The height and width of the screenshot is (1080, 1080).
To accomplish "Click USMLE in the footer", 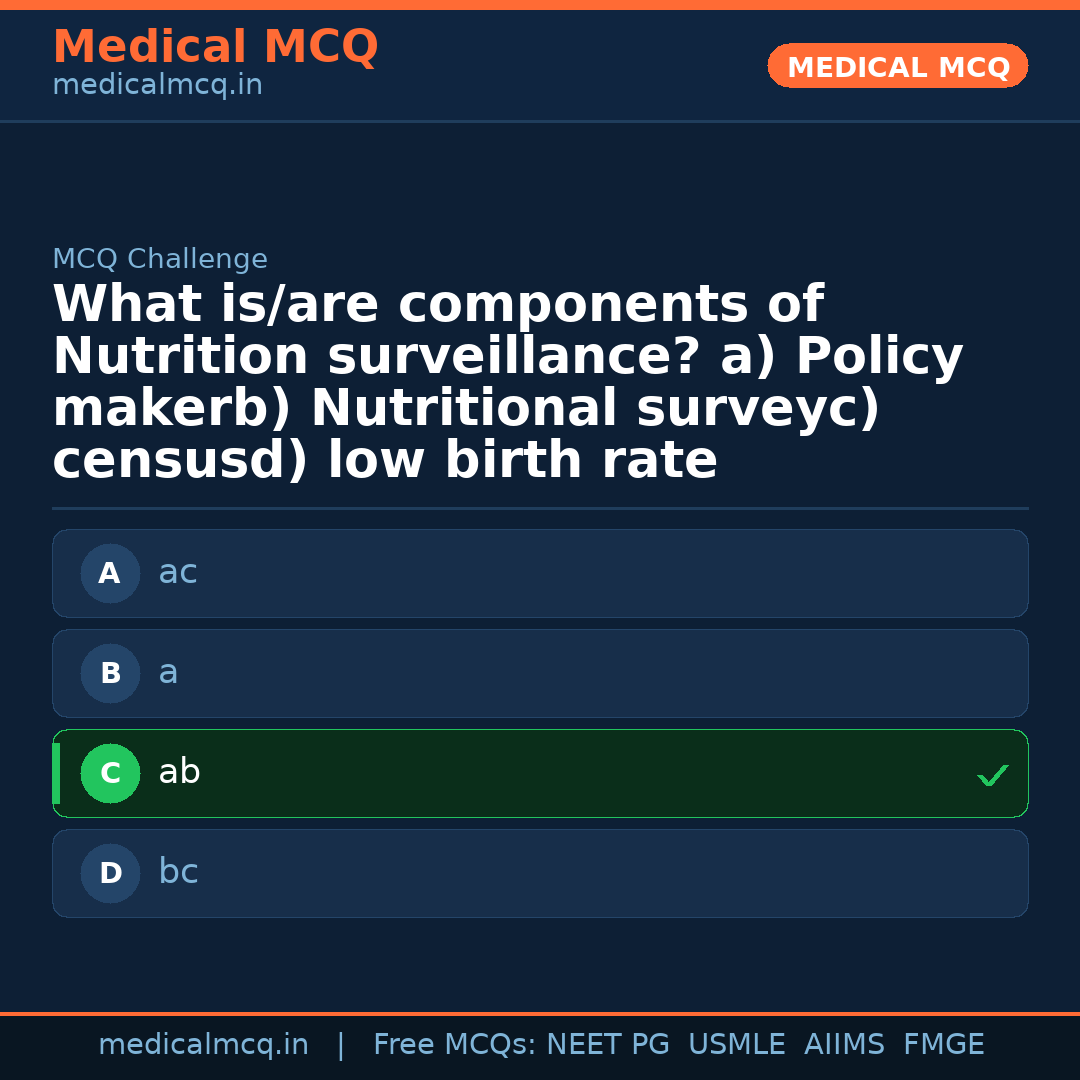I will pos(737,1045).
